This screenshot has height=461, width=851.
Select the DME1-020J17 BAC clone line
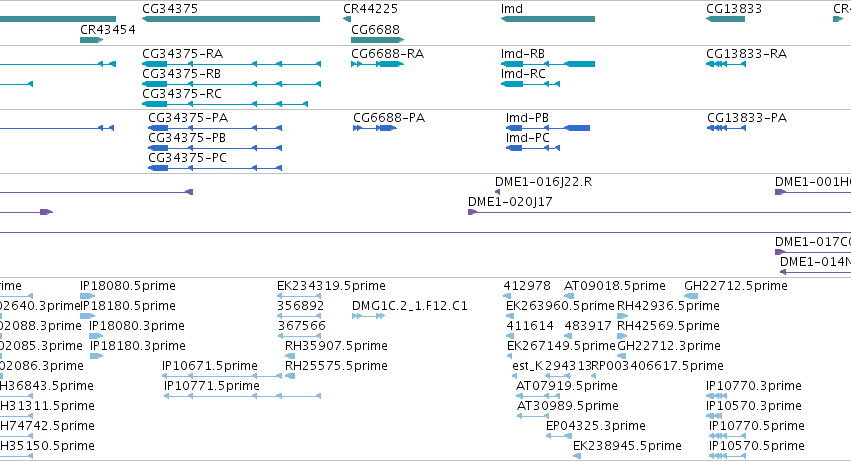click(x=659, y=212)
